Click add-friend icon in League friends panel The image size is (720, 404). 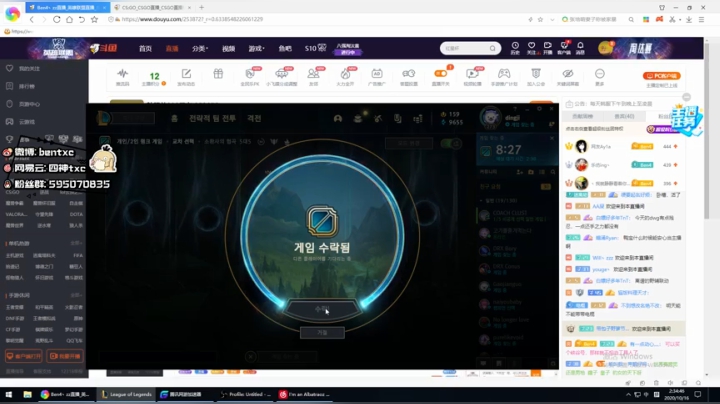tap(520, 172)
